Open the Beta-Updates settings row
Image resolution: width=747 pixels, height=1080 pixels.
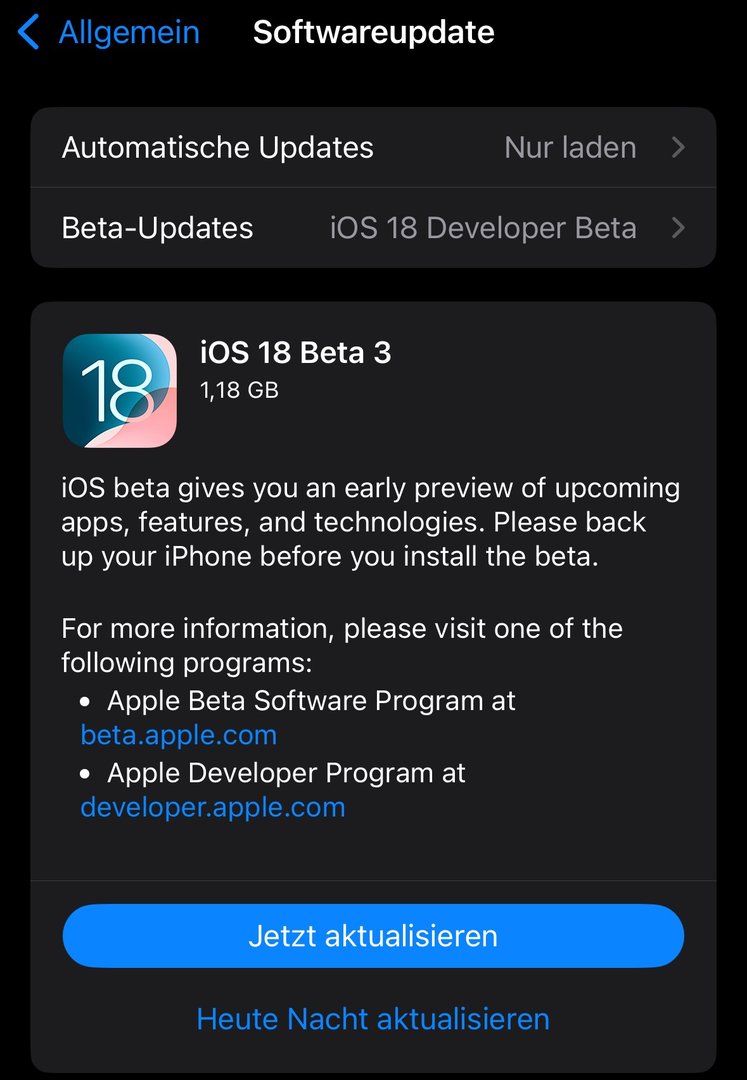tap(158, 228)
